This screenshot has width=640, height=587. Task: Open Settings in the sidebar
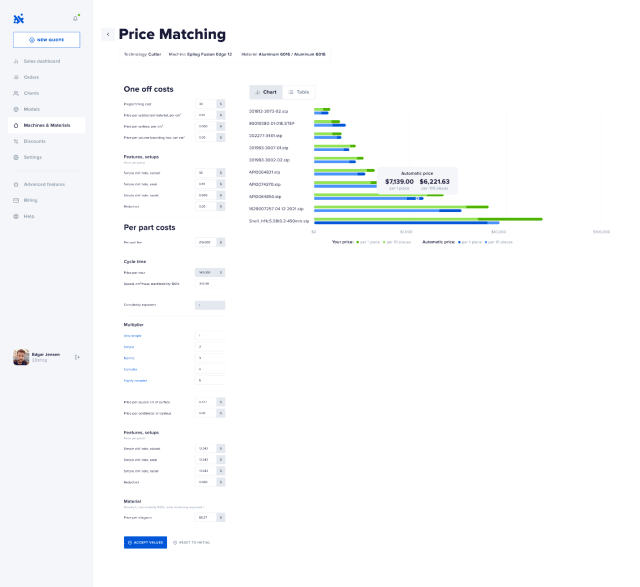point(32,157)
